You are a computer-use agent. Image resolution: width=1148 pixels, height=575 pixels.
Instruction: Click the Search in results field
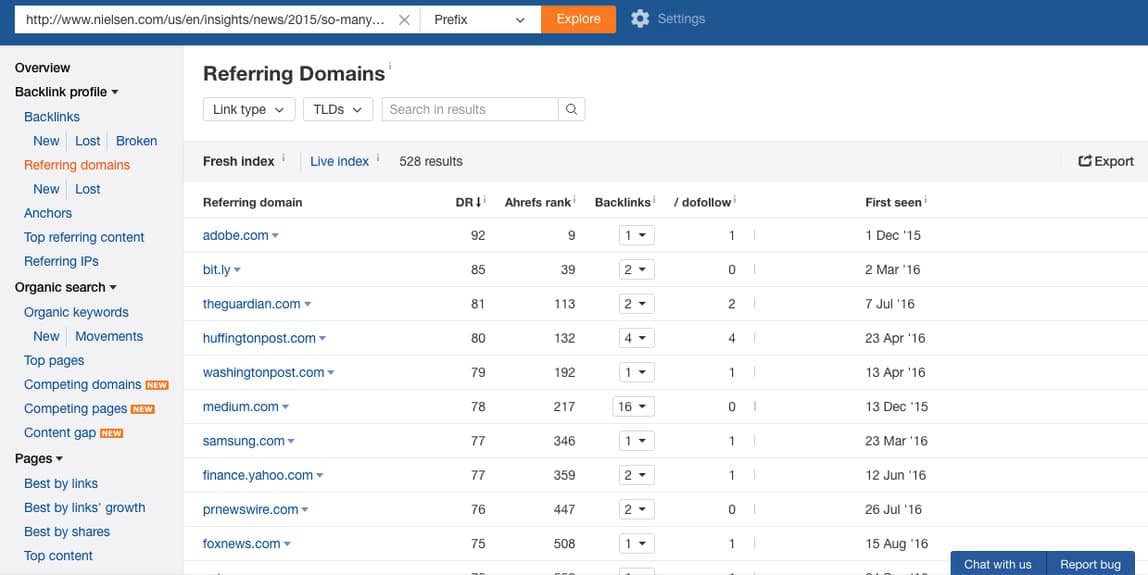[x=469, y=110]
